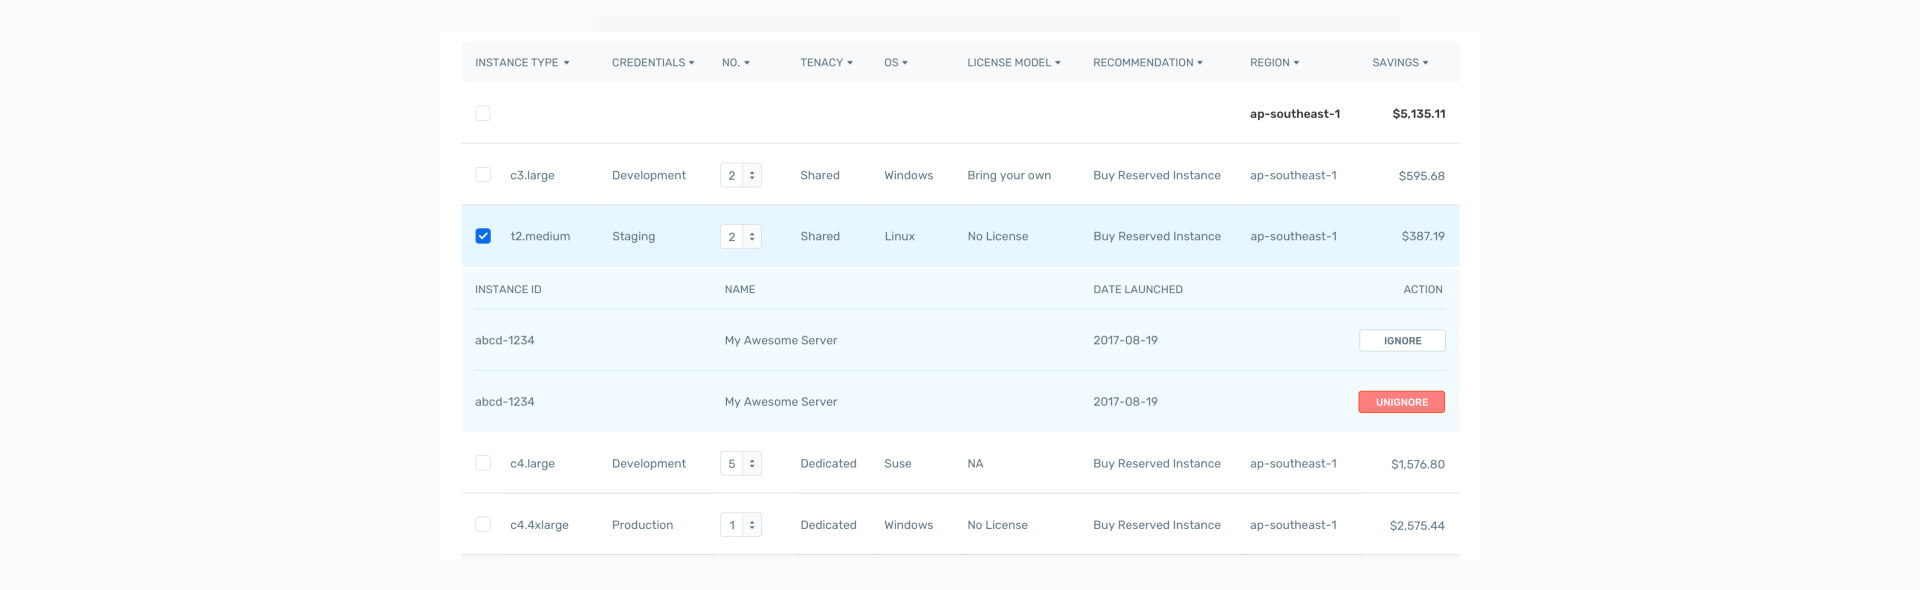This screenshot has width=1920, height=590.
Task: Click the No. column sort arrow
Action: pos(747,63)
